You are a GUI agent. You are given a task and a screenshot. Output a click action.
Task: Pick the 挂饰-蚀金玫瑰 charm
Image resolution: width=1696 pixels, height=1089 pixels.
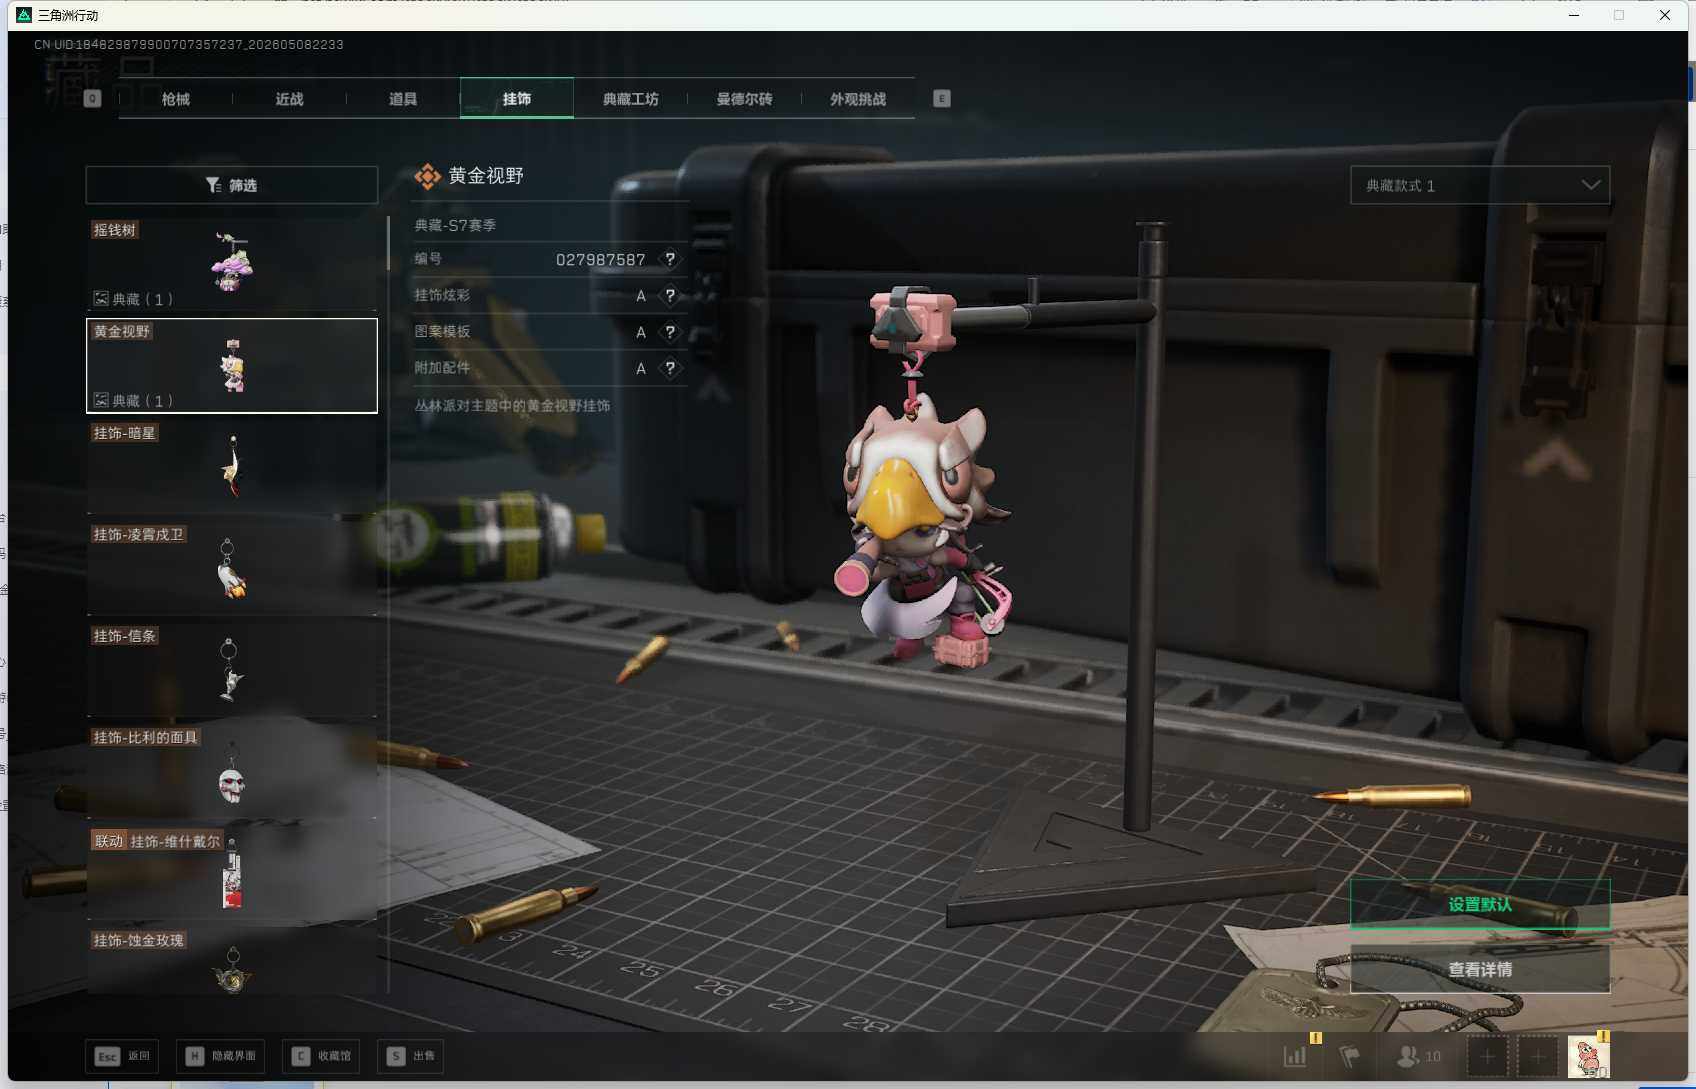[x=232, y=961]
